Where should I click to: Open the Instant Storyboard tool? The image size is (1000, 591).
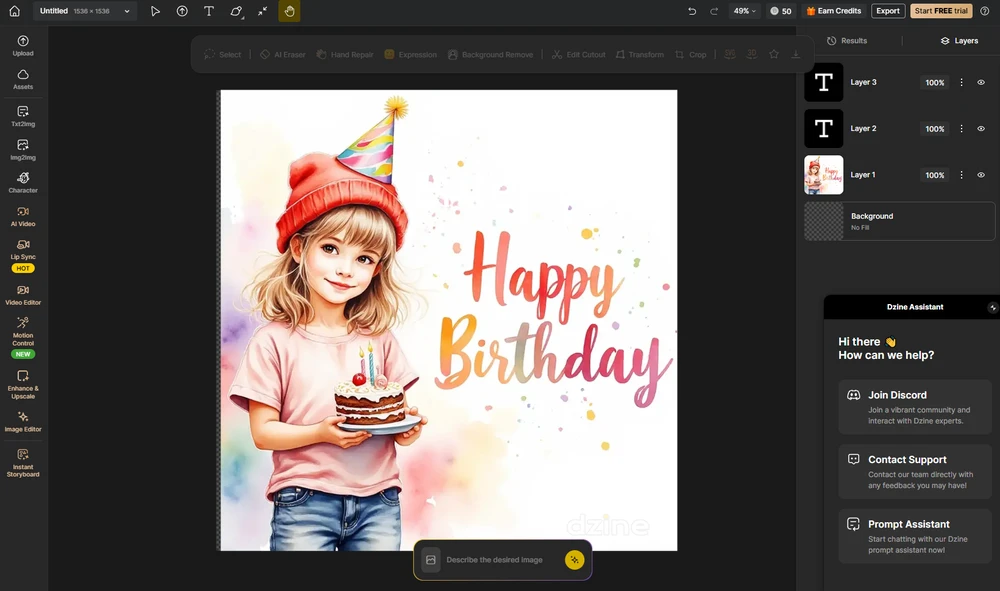tap(23, 461)
